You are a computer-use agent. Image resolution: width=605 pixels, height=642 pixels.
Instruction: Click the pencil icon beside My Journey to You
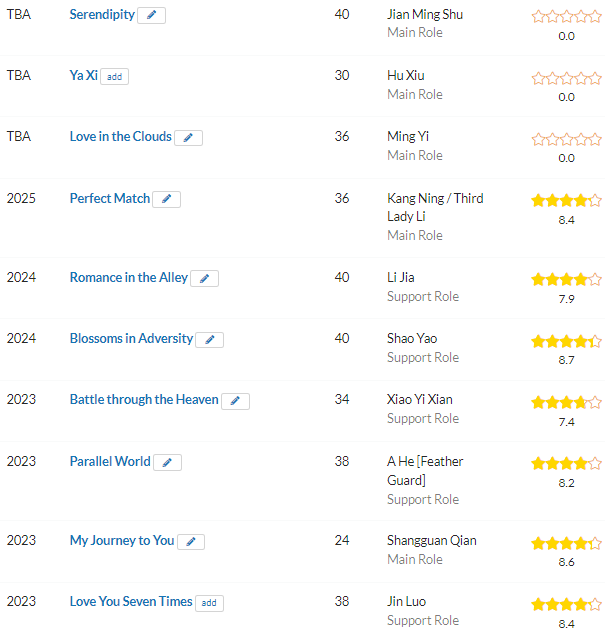click(191, 542)
